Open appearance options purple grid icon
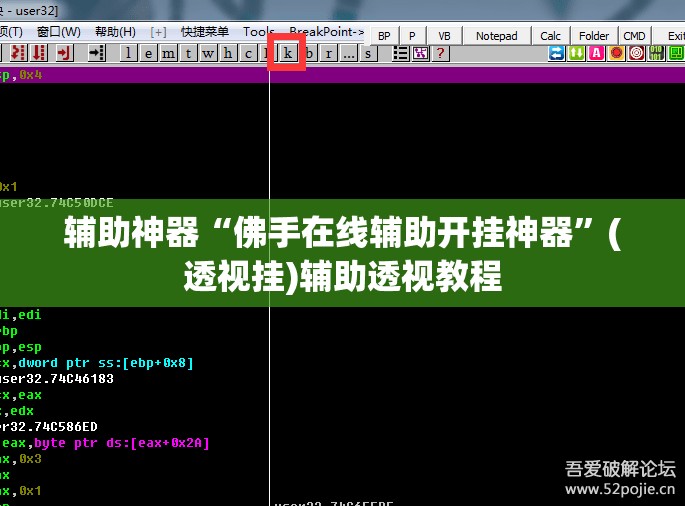 pos(420,53)
